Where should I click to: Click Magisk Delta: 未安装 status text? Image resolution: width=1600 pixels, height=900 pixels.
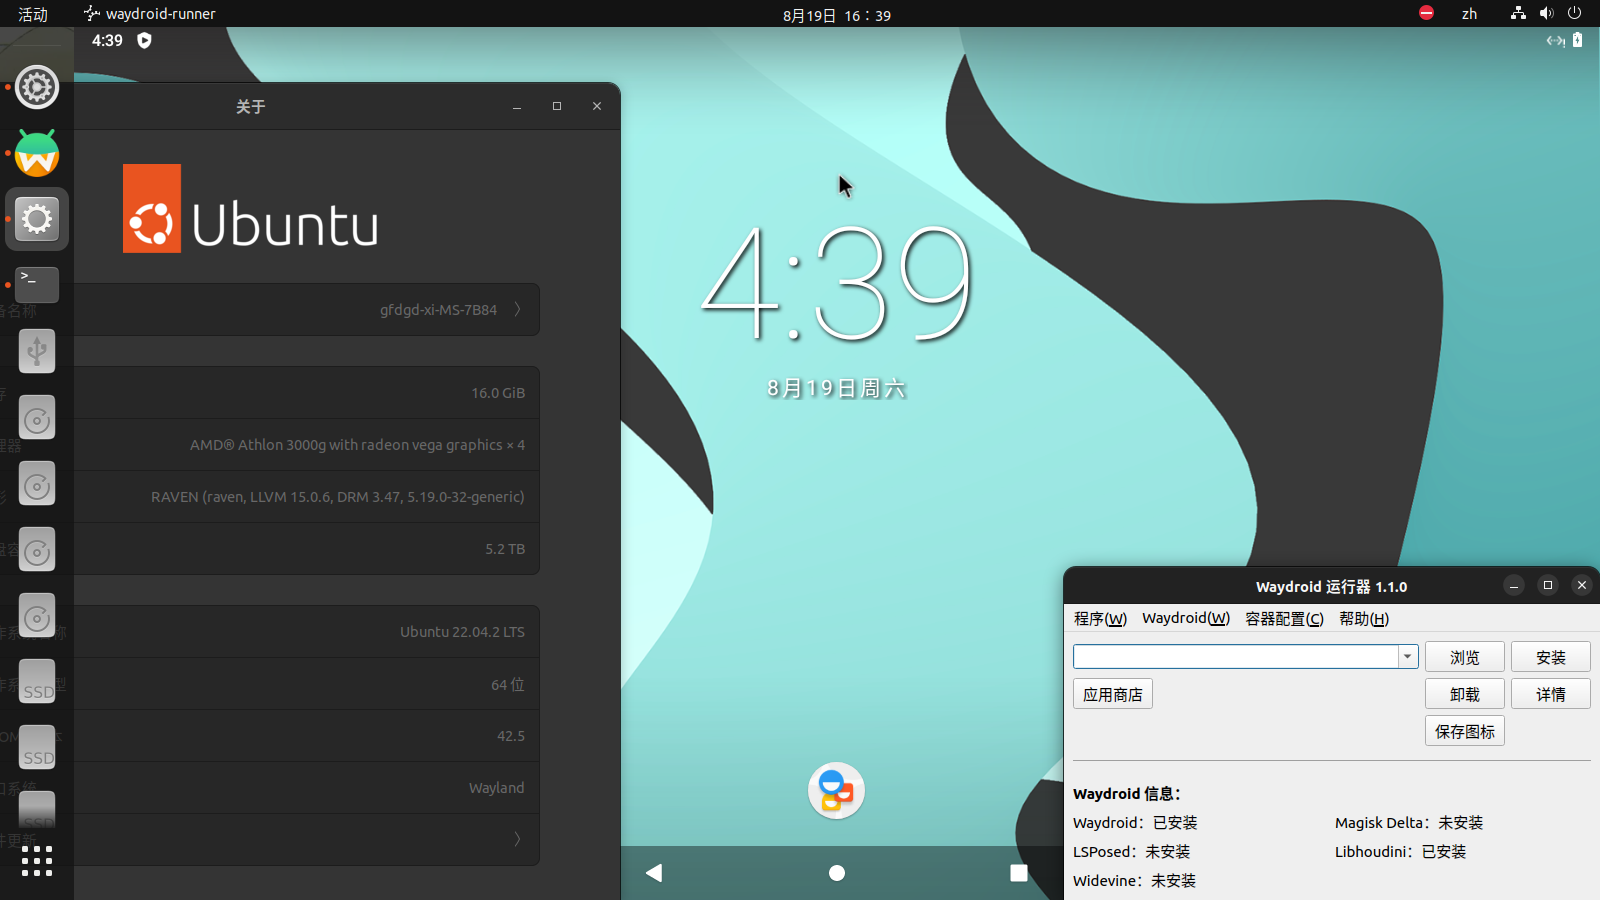point(1409,823)
